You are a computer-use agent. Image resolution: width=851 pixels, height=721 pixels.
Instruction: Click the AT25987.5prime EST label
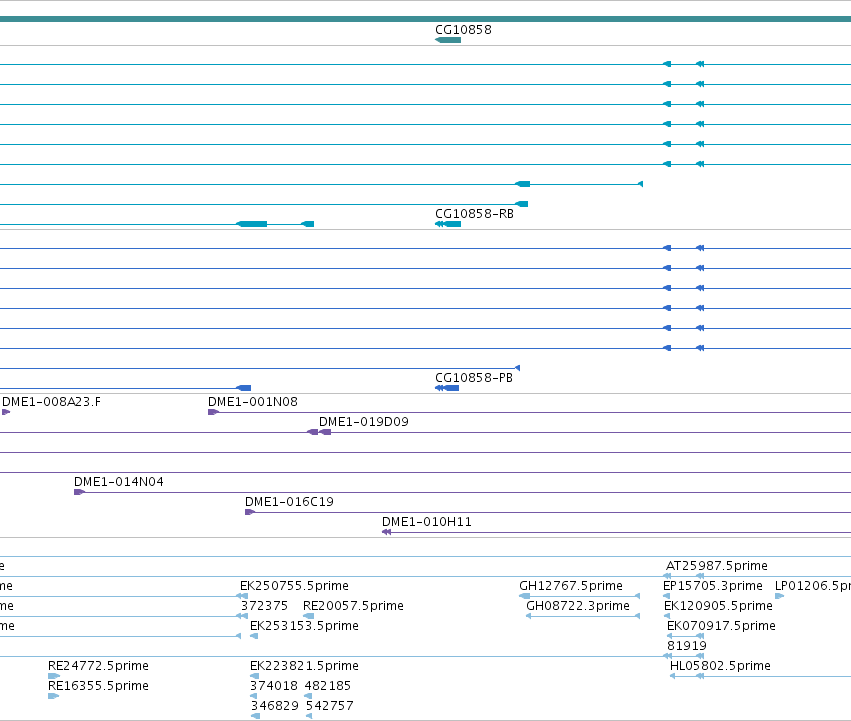click(x=716, y=566)
